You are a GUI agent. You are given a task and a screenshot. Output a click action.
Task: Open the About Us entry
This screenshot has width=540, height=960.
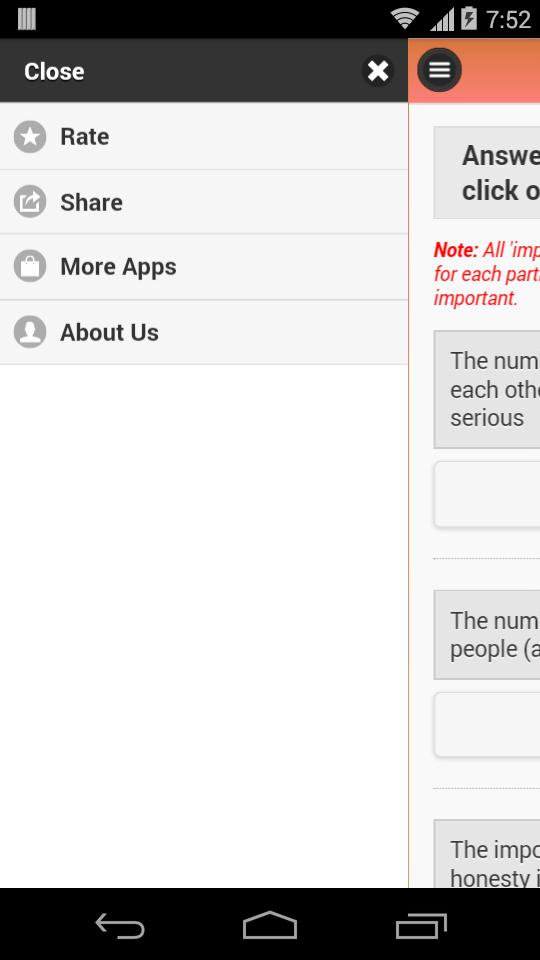point(204,332)
